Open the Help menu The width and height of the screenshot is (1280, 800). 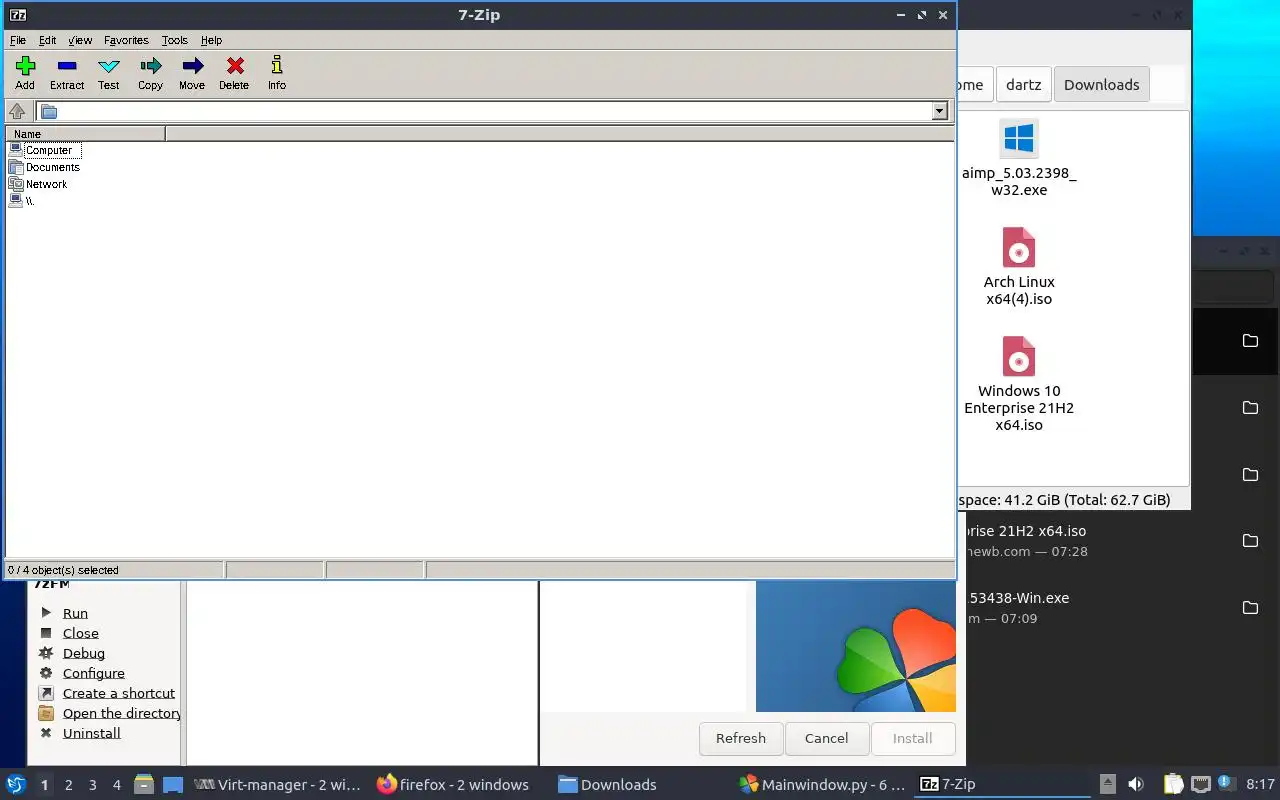point(211,40)
